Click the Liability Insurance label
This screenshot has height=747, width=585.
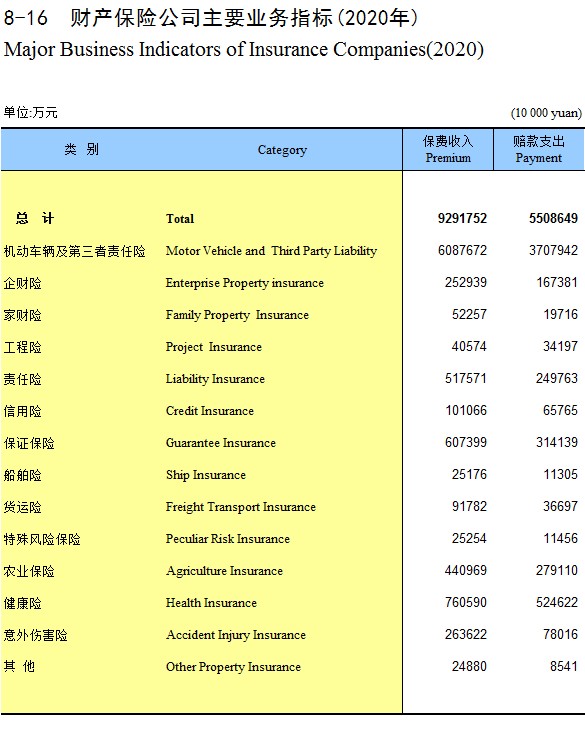(215, 379)
